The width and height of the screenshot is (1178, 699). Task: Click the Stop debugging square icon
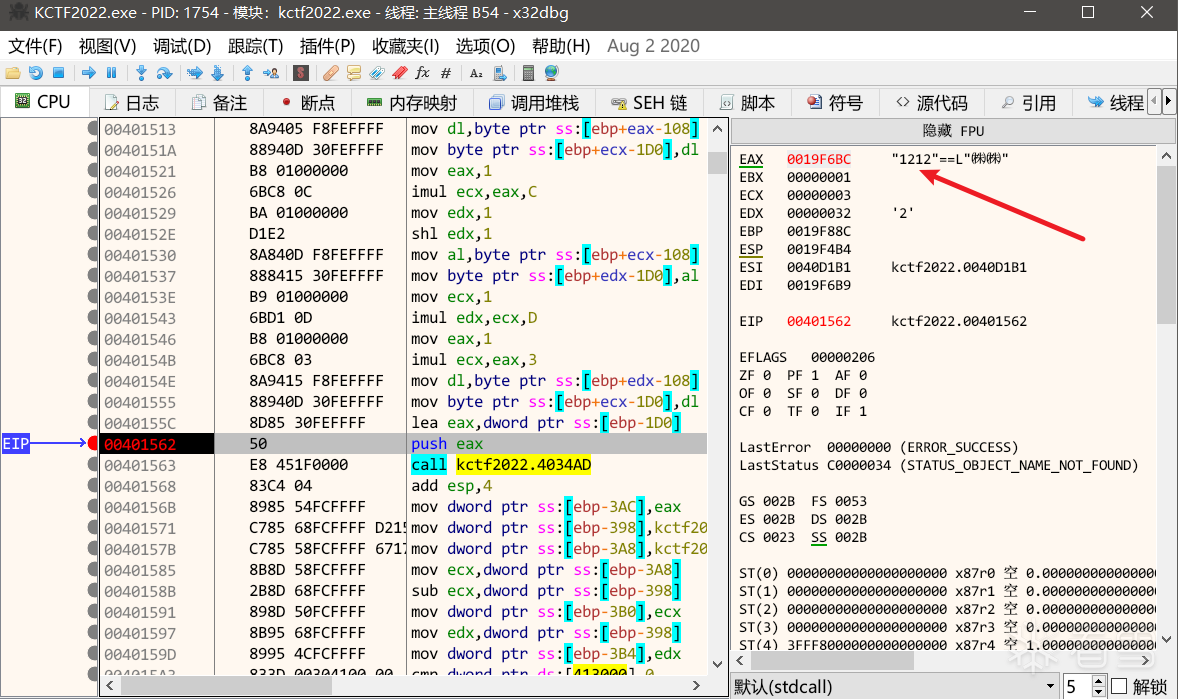(x=58, y=73)
